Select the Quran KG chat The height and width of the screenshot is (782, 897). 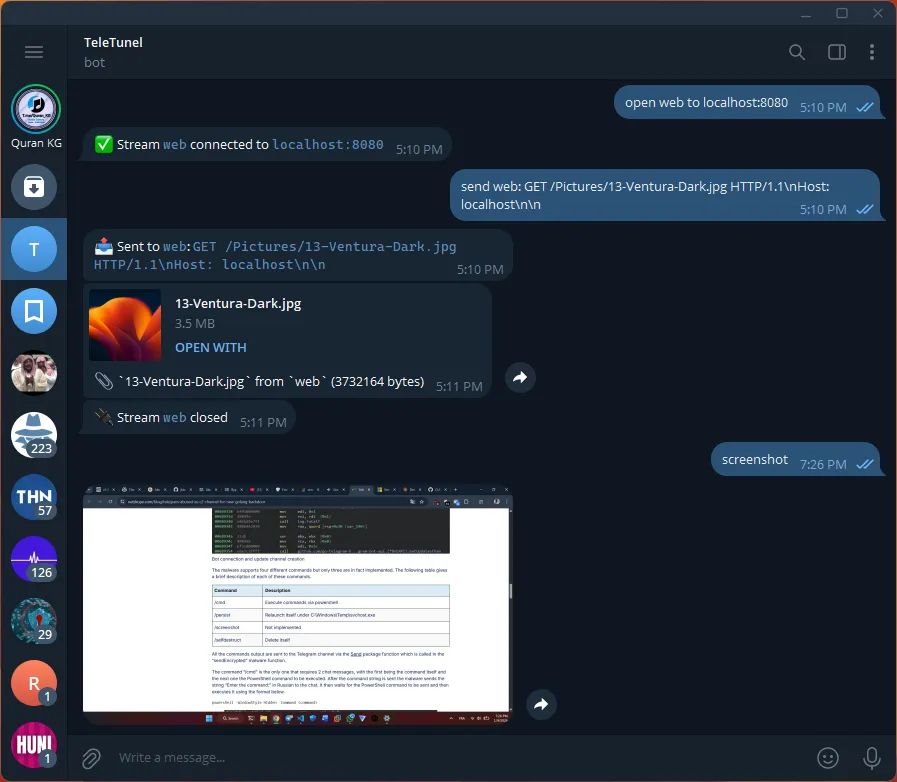pos(34,110)
